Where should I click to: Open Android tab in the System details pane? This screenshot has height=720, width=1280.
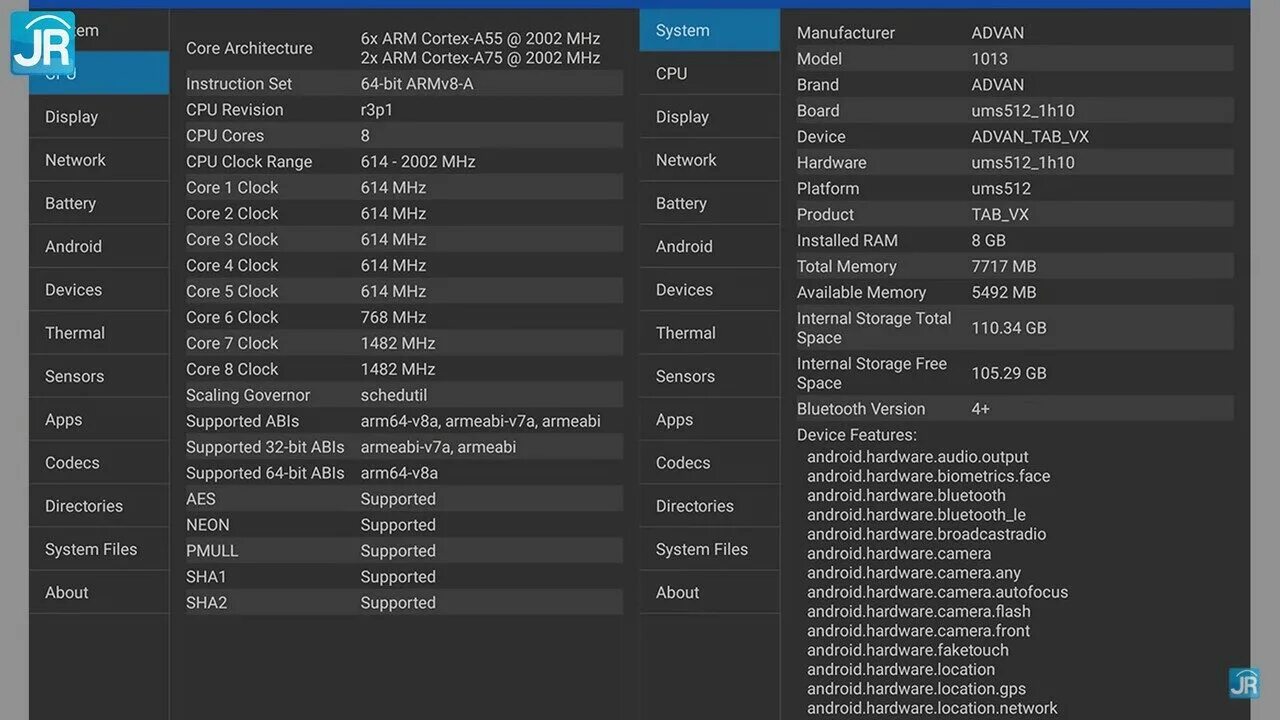coord(710,246)
